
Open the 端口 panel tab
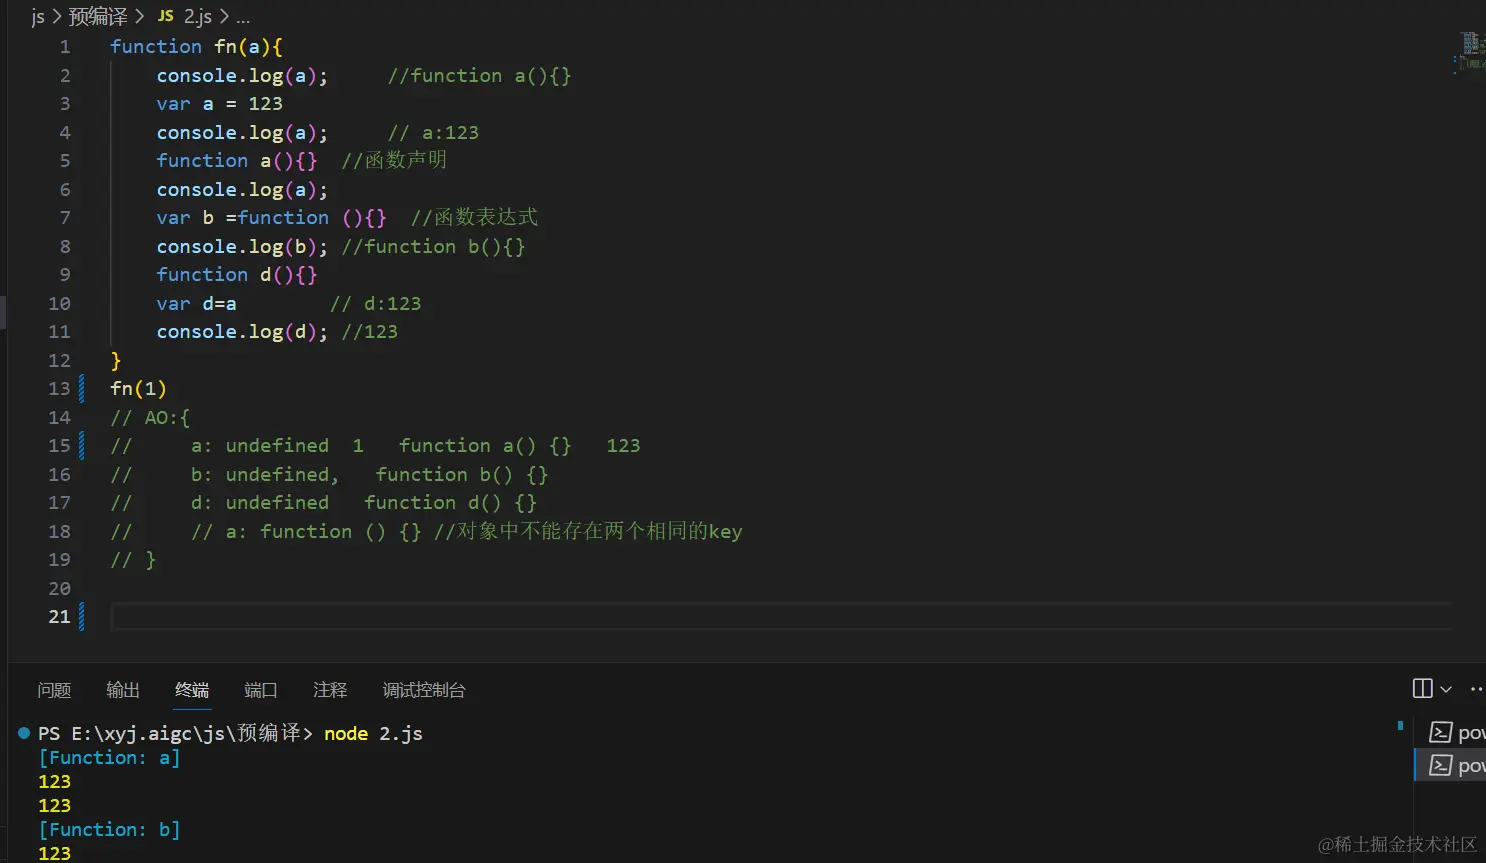[261, 690]
